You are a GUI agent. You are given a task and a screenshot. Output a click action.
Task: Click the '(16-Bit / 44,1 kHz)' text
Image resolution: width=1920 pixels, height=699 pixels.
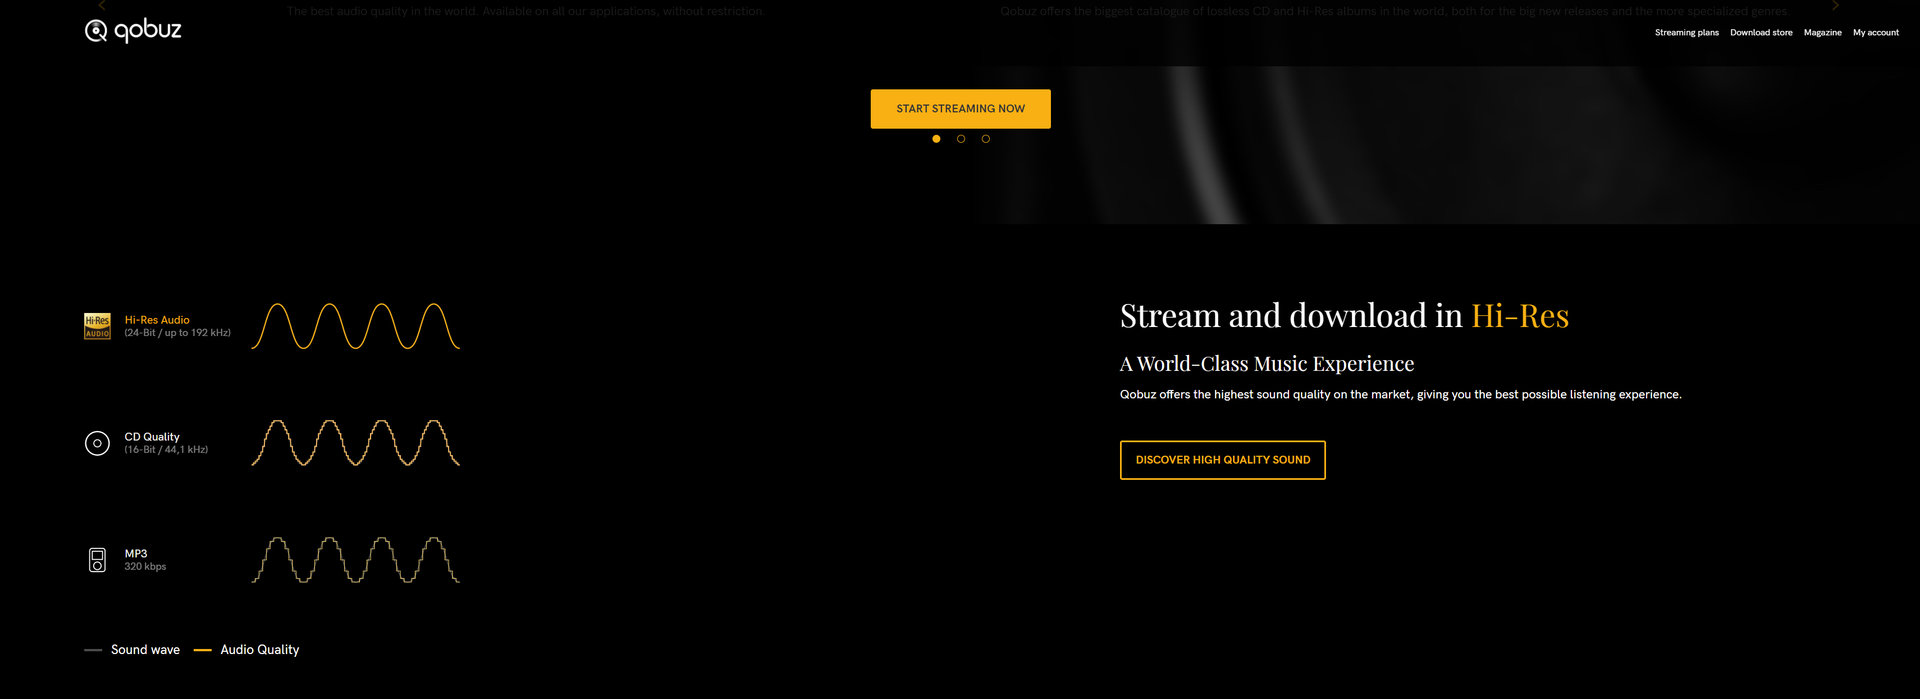[x=166, y=450]
